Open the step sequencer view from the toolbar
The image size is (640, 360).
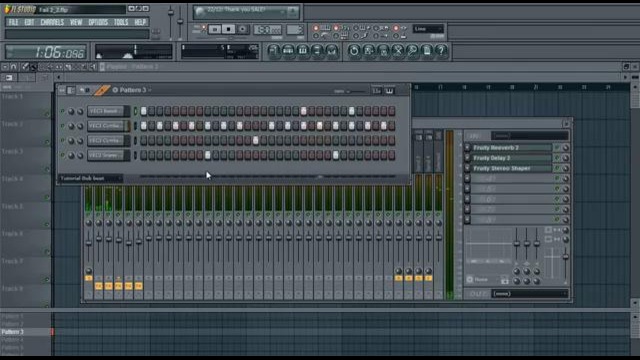(x=288, y=51)
